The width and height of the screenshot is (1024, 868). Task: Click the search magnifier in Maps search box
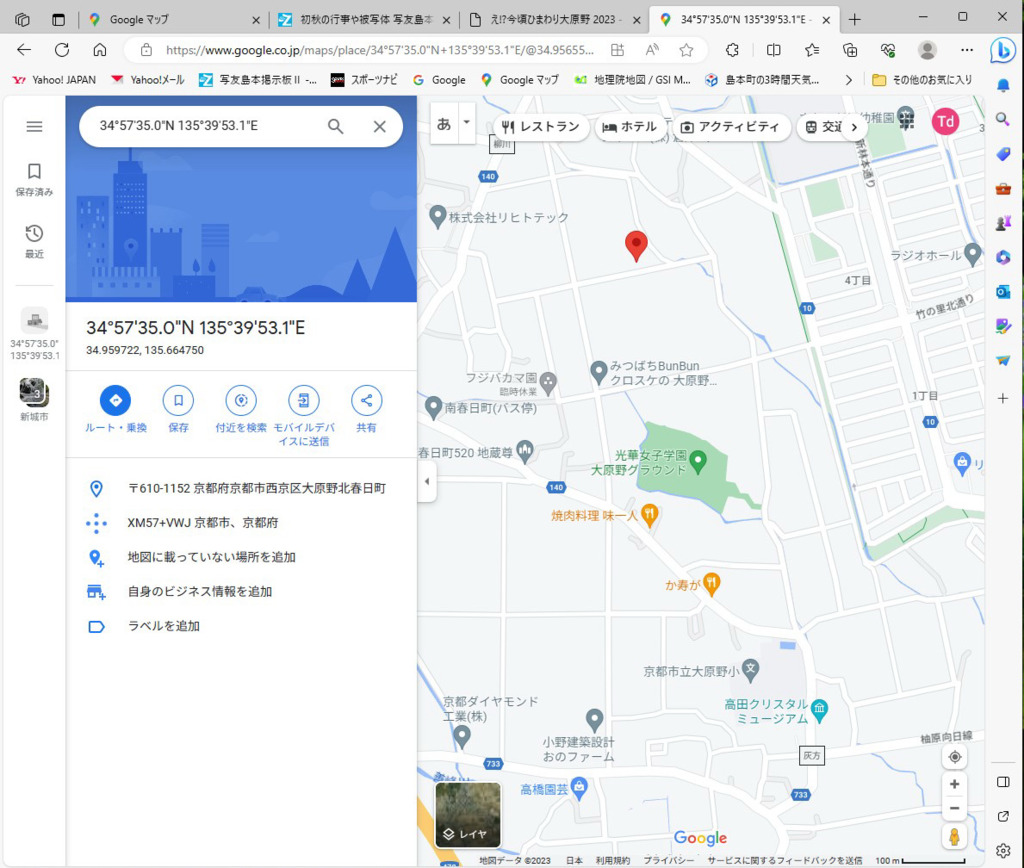pos(335,126)
